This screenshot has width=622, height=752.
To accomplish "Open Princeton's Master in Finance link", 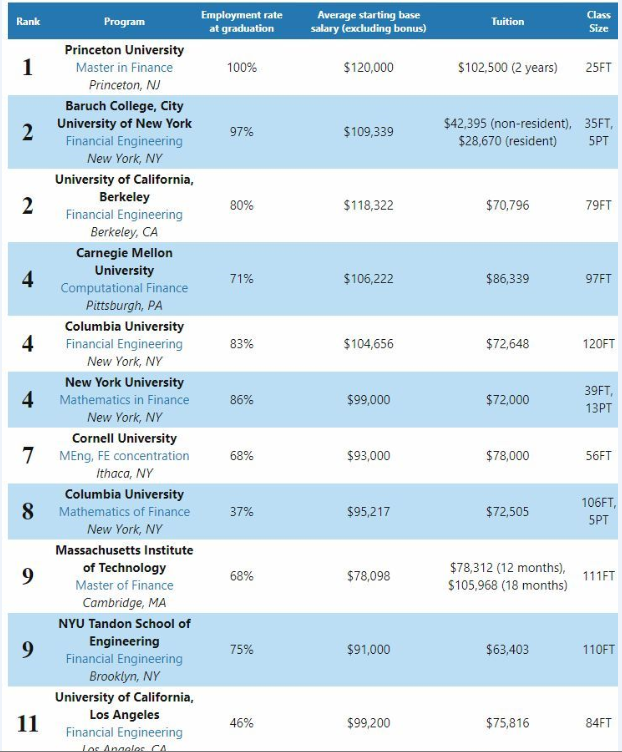I will point(124,68).
